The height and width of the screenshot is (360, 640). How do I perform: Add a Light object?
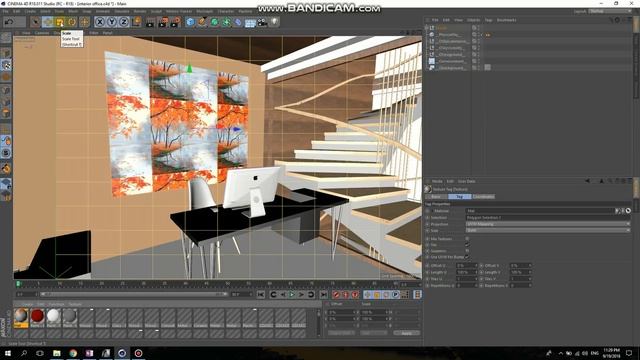[x=275, y=22]
